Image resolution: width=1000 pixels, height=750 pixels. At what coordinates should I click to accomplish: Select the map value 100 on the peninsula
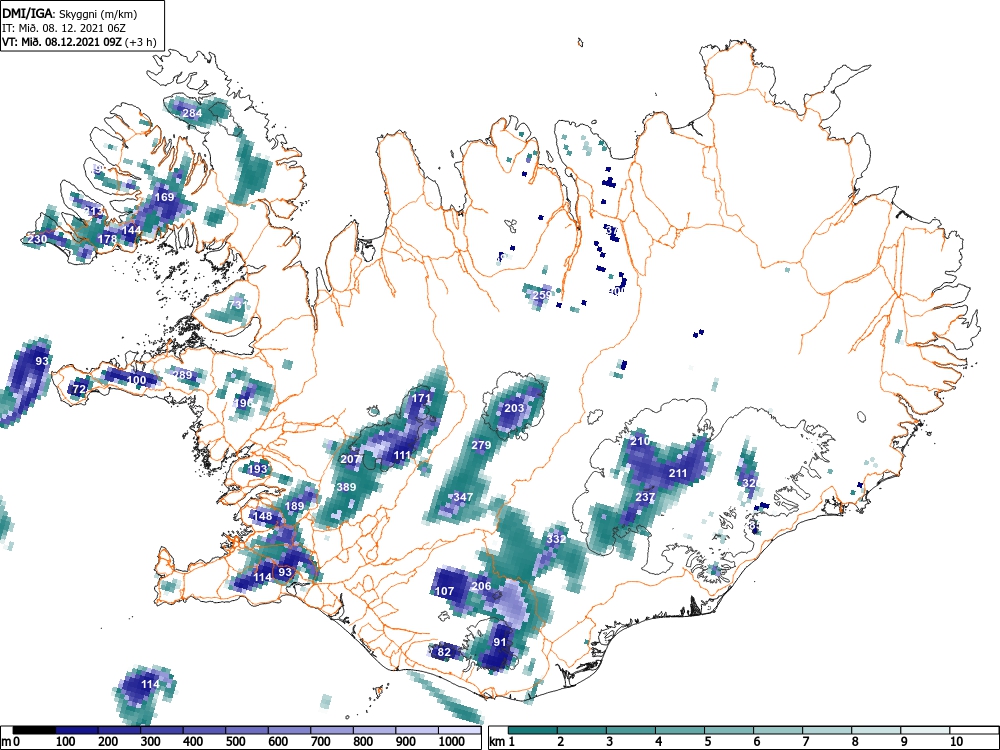tap(136, 380)
